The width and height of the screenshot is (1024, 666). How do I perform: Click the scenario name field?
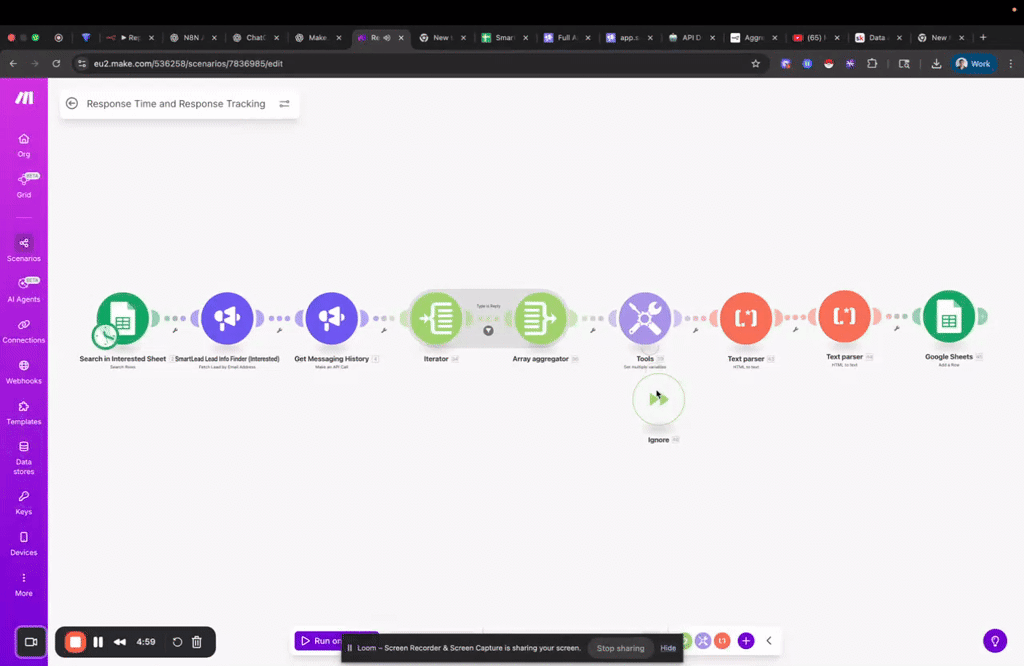tap(176, 104)
